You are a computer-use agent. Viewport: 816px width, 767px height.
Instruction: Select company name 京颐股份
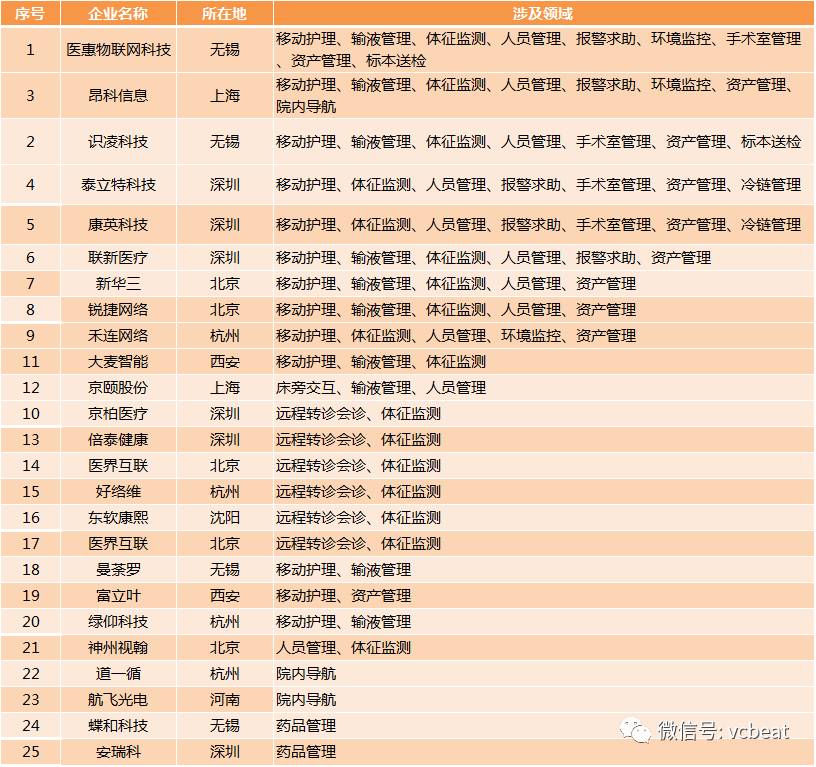click(118, 387)
